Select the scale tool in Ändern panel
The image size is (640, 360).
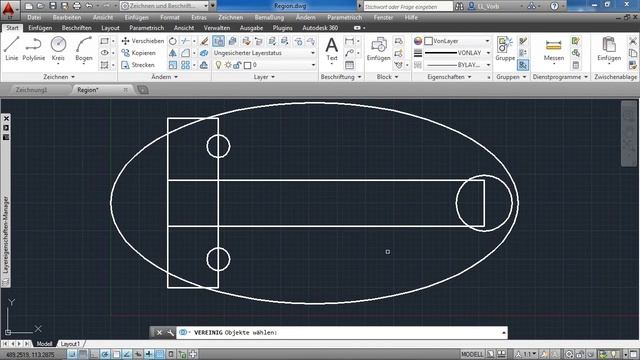pyautogui.click(x=173, y=65)
